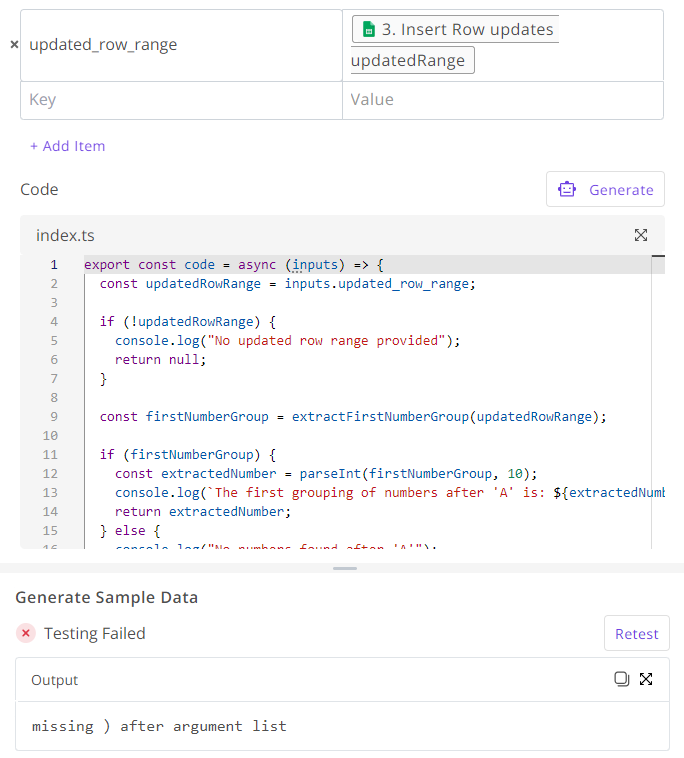Click the updatedRange token

pos(412,61)
